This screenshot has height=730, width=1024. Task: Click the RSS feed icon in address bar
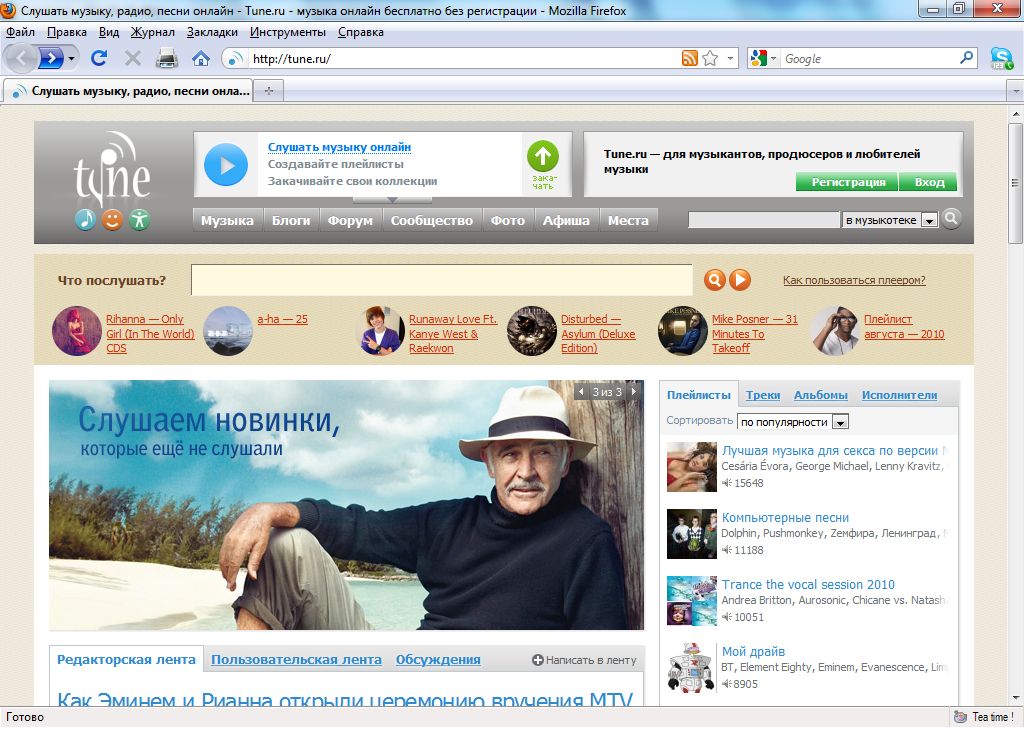[x=689, y=59]
